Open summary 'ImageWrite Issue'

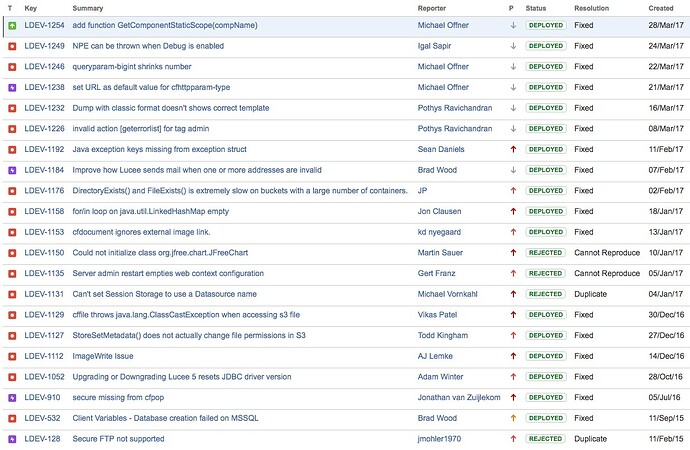tap(103, 356)
